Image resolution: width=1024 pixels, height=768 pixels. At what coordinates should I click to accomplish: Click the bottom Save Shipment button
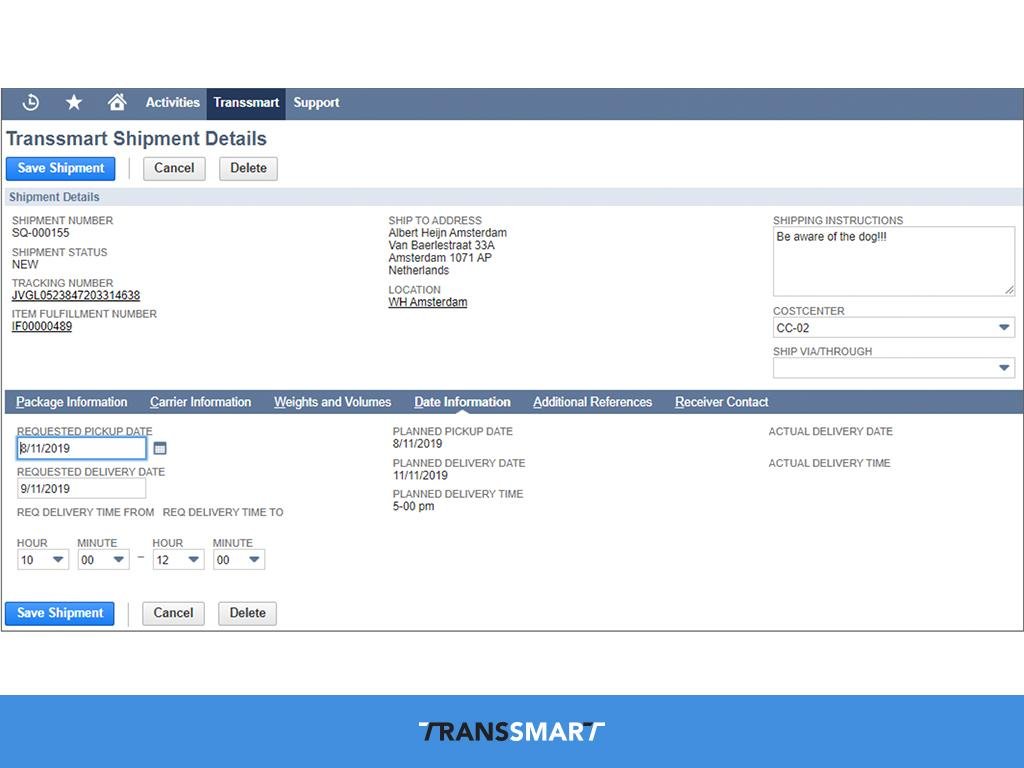[60, 613]
